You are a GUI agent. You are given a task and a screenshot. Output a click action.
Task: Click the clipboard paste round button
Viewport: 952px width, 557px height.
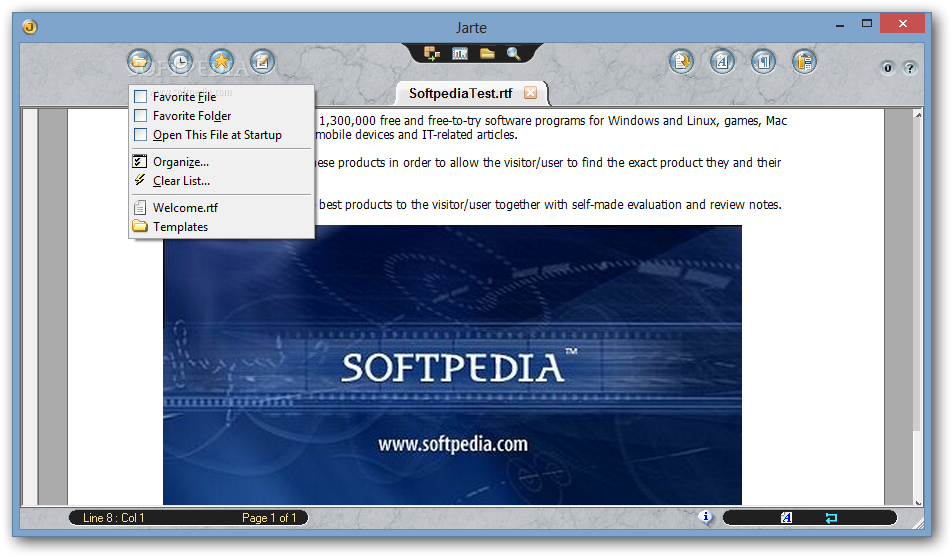tap(804, 61)
